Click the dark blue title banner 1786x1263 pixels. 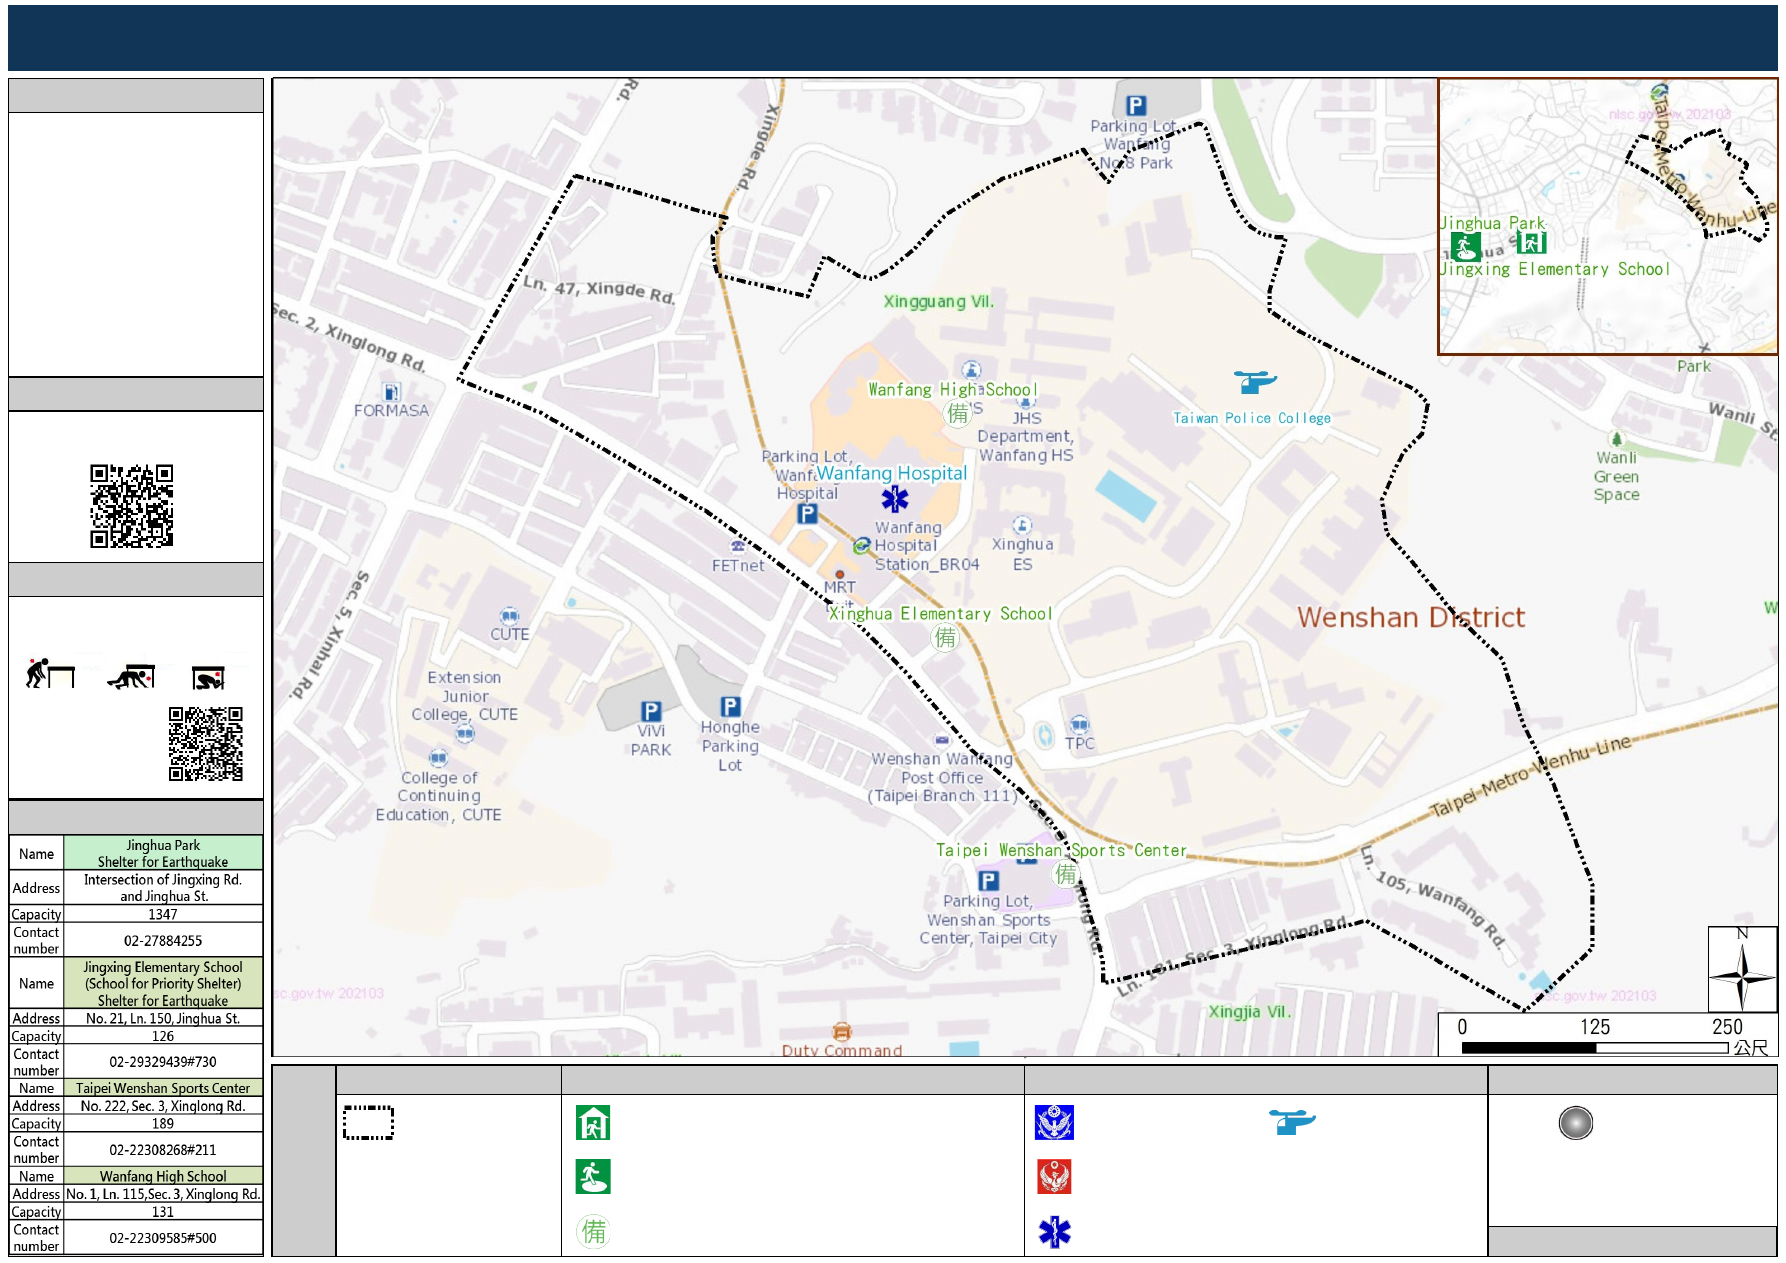tap(892, 38)
